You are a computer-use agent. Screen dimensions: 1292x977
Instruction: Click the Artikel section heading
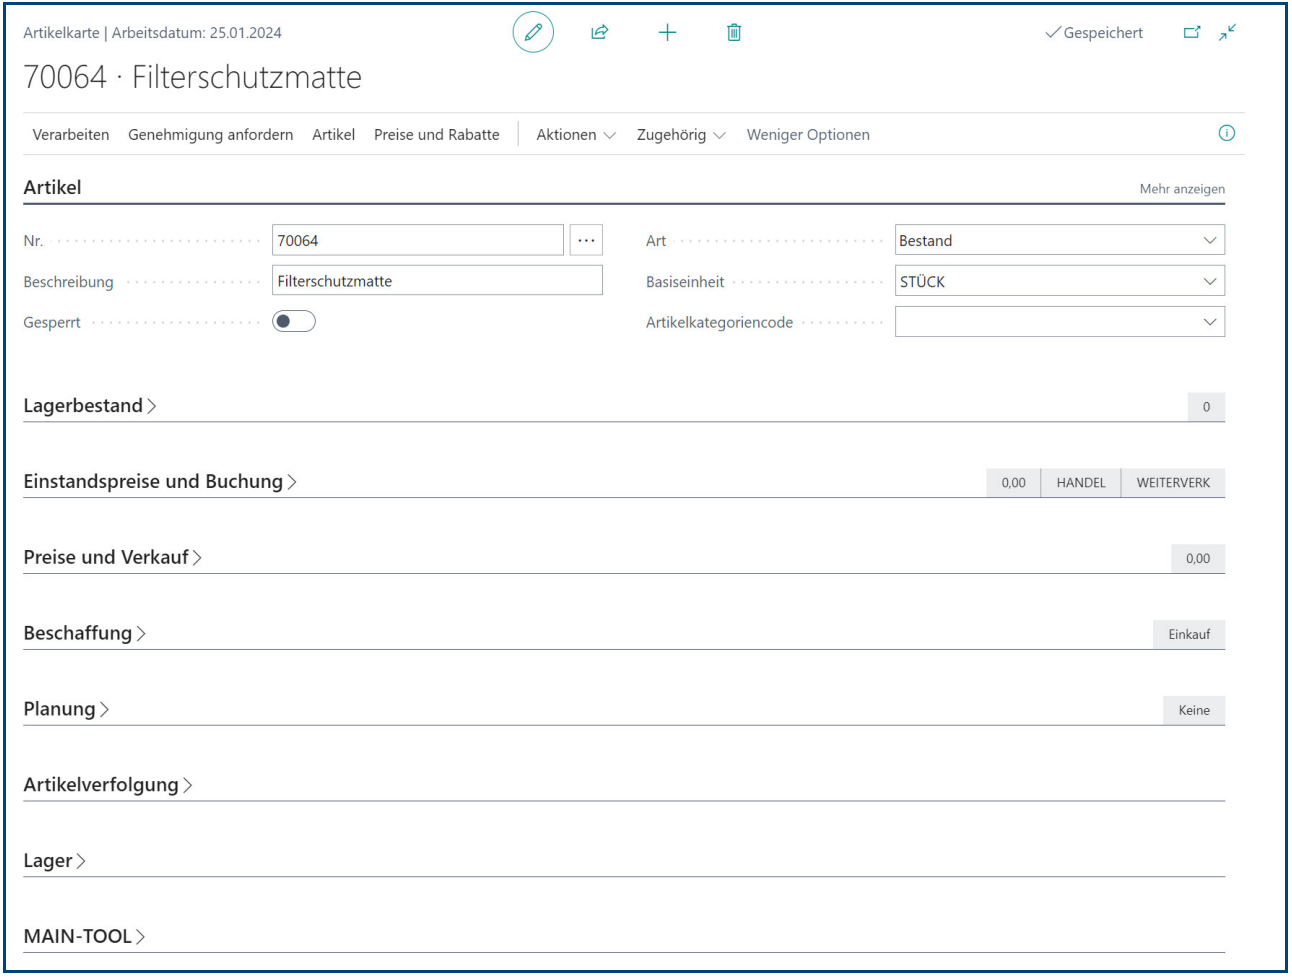[52, 187]
